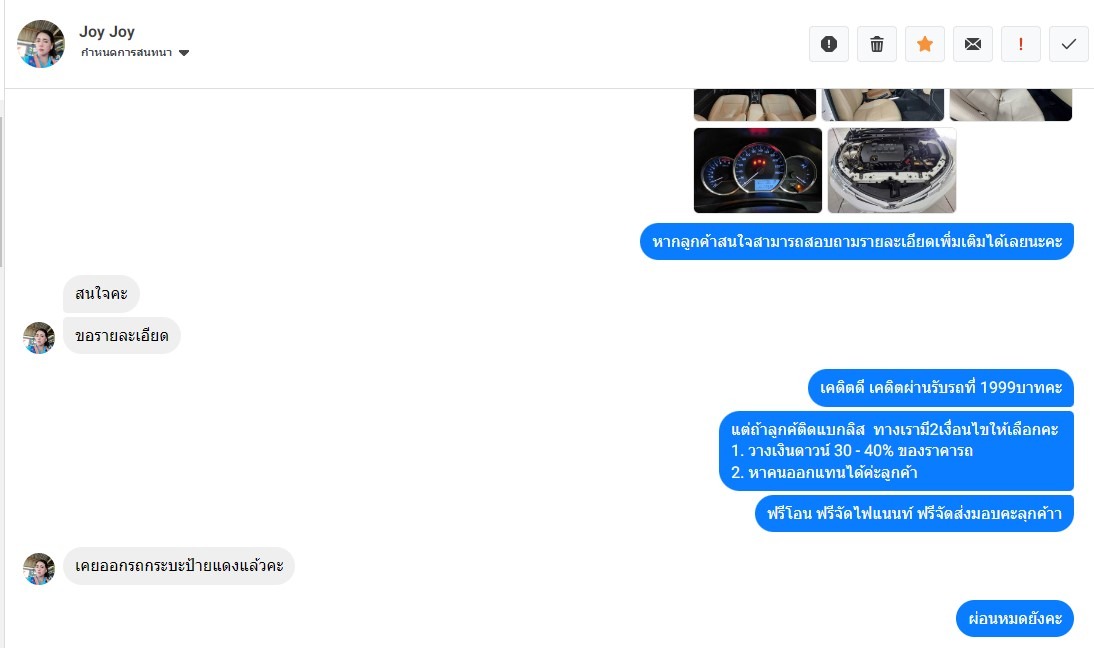Image resolution: width=1094 pixels, height=648 pixels.
Task: Open the dashboard gauge cluster photo
Action: (x=758, y=170)
